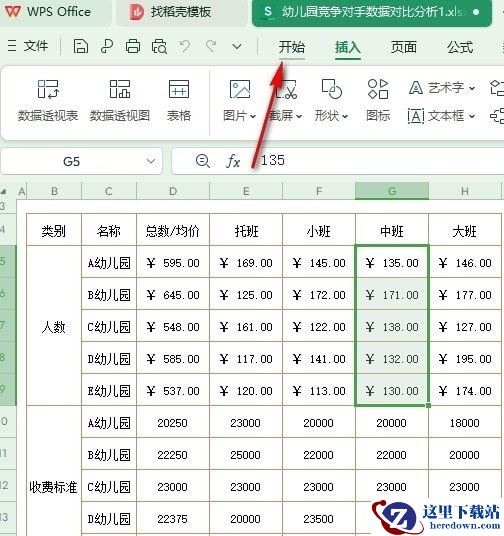The width and height of the screenshot is (504, 536).
Task: Open Print Preview icon
Action: (x=159, y=46)
